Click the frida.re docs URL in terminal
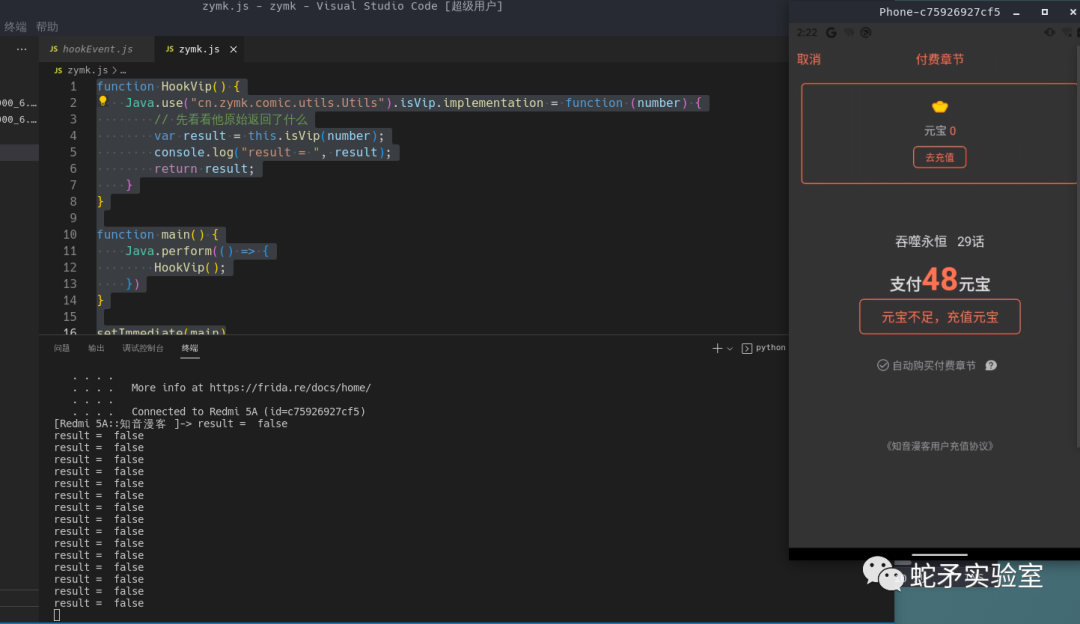 tap(290, 388)
